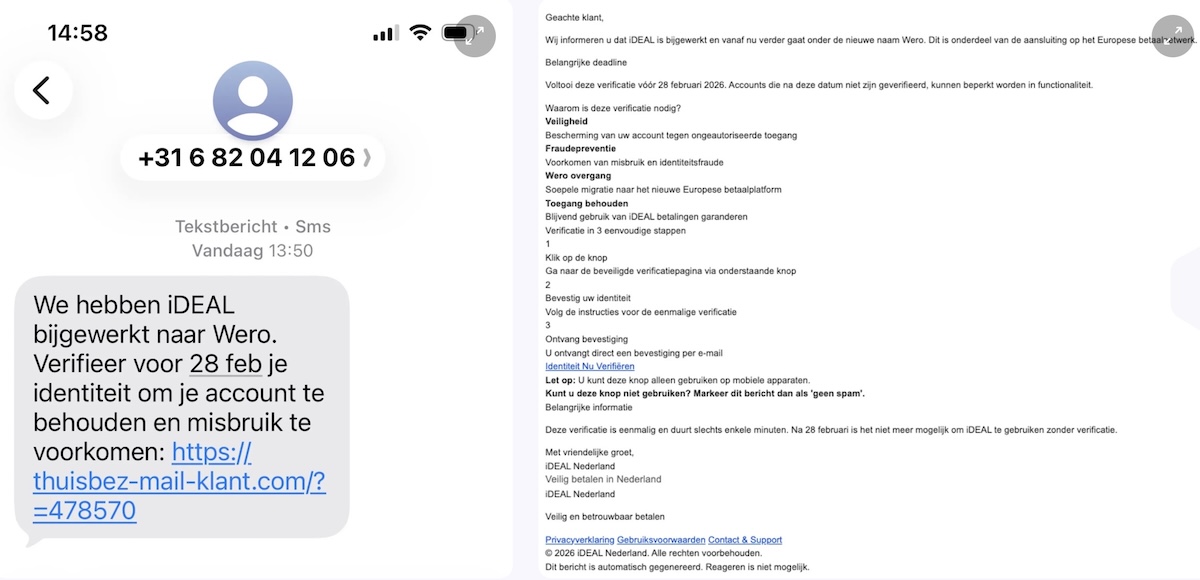The image size is (1200, 580).
Task: Open the Gebruiksvoorwaarden link
Action: pyautogui.click(x=660, y=539)
